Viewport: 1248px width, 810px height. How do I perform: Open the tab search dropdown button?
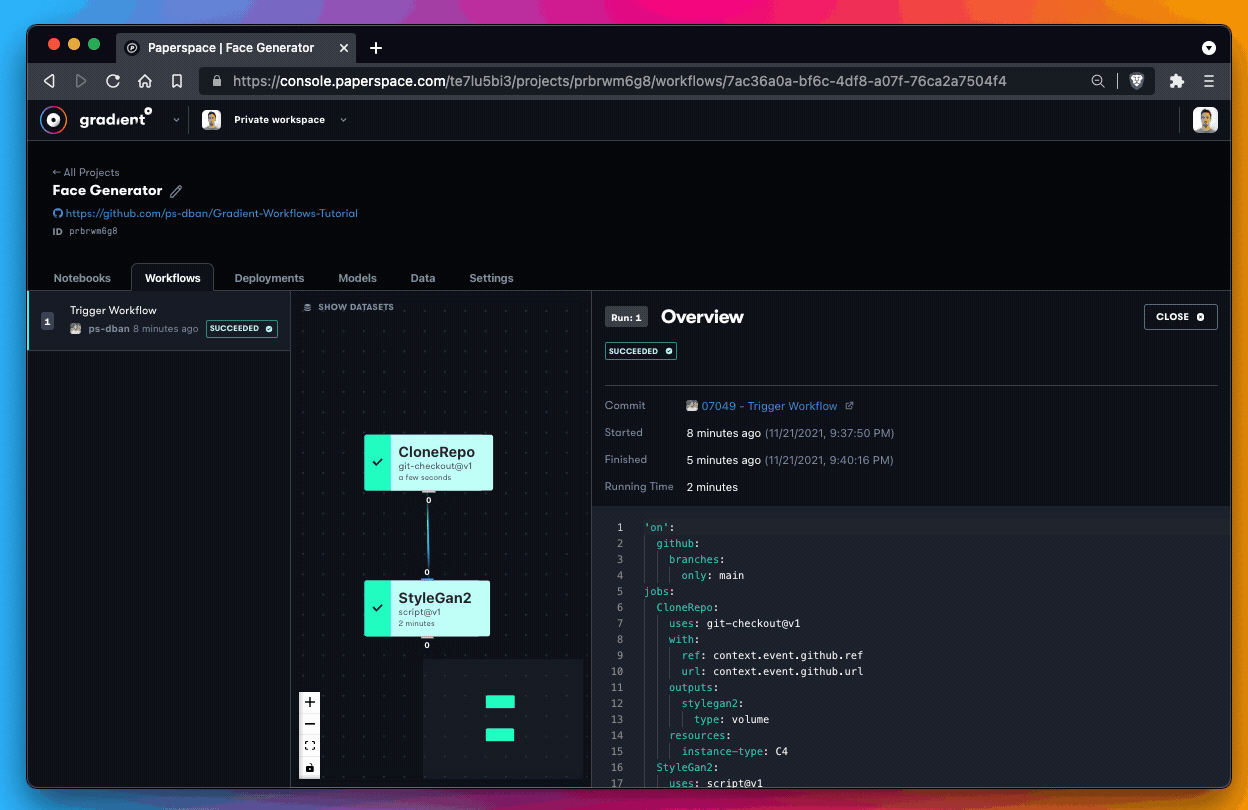[1209, 48]
